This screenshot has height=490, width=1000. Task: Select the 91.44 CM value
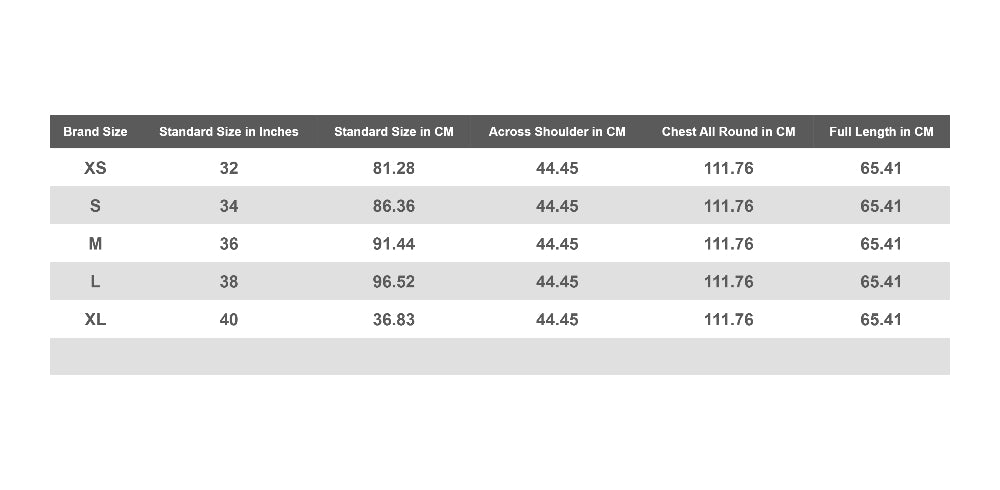tap(393, 244)
